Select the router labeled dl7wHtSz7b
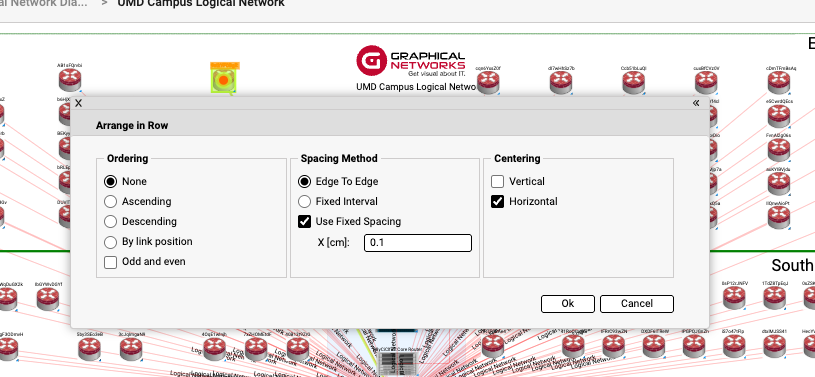Image resolution: width=815 pixels, height=377 pixels. pos(561,82)
